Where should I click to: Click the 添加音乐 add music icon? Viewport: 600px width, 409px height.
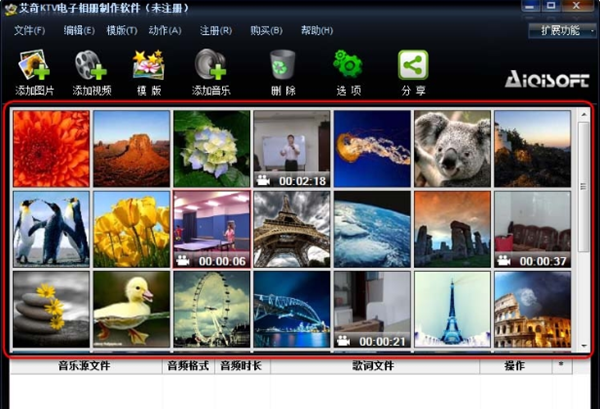pyautogui.click(x=210, y=64)
